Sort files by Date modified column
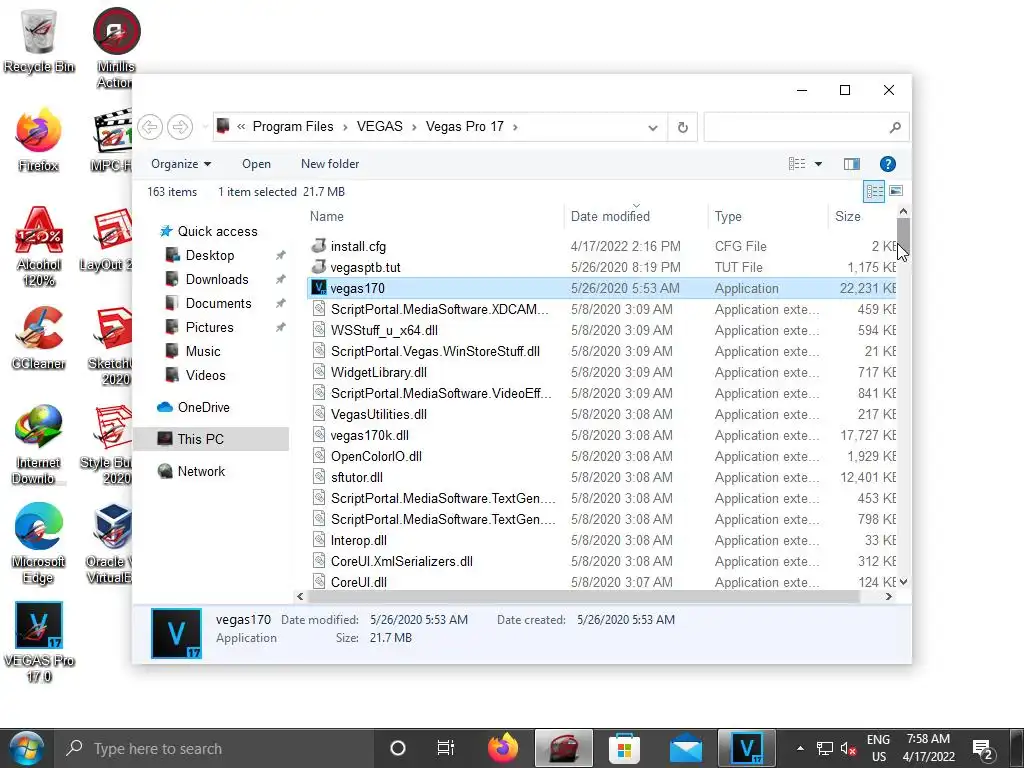Screen dimensions: 1024x768 click(636, 216)
